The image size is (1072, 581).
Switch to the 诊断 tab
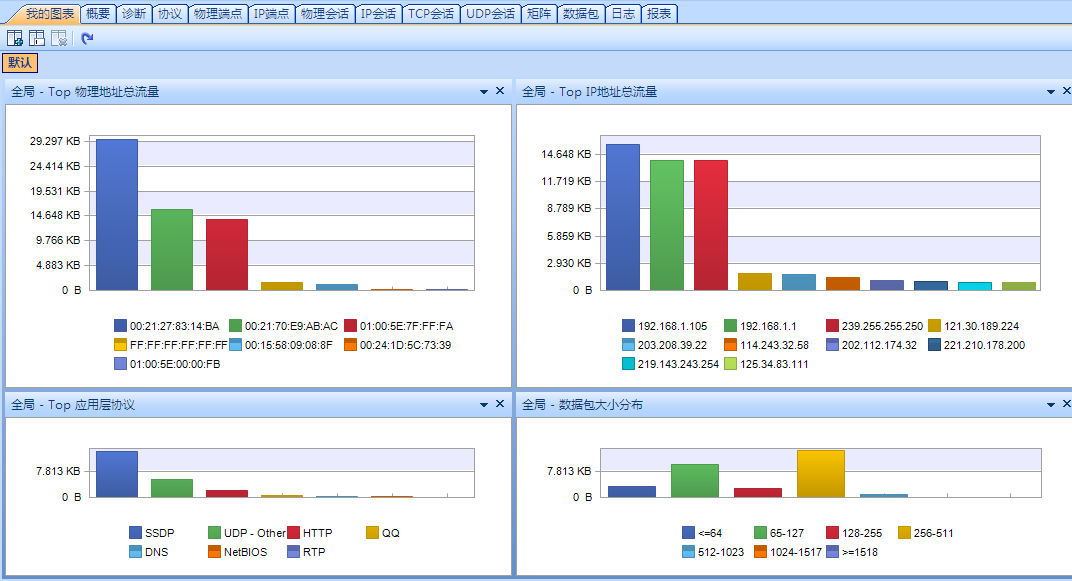(133, 13)
